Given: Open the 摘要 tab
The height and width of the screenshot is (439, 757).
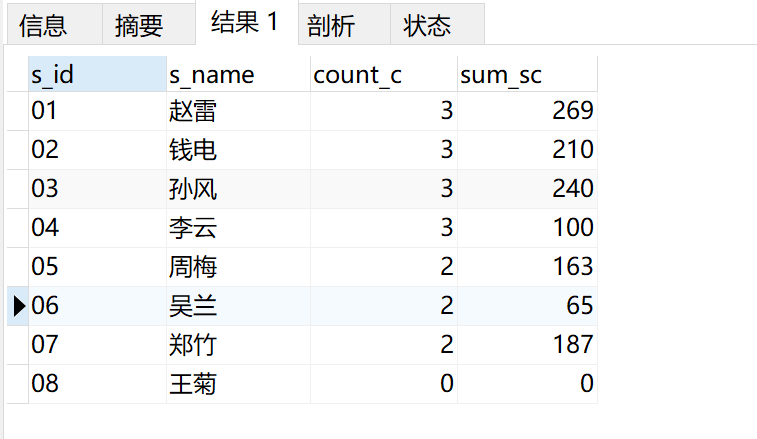Looking at the screenshot, I should point(139,25).
